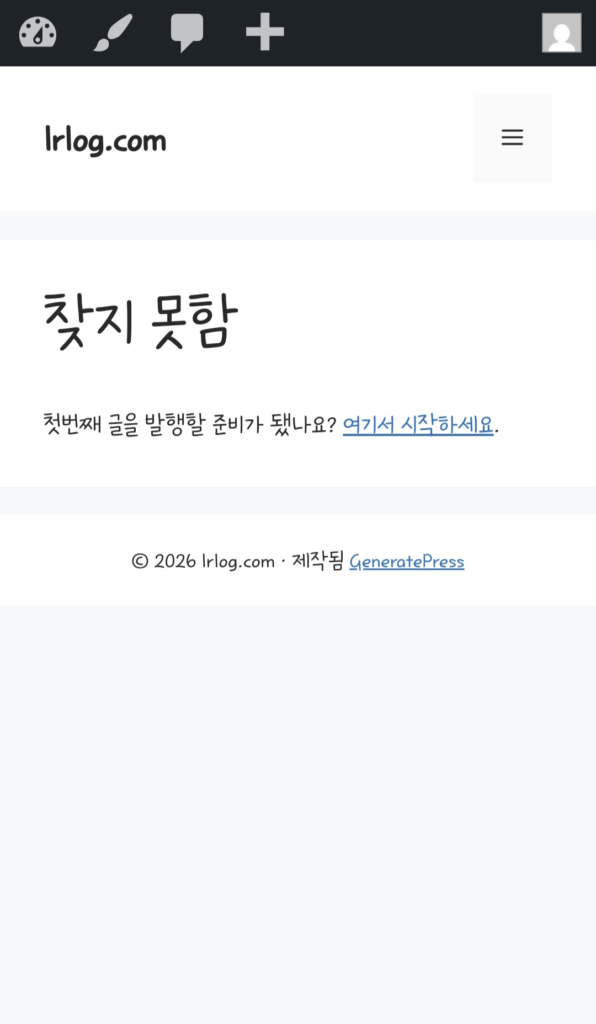Follow the 여기서 시작하세요 link
596x1024 pixels.
(418, 425)
